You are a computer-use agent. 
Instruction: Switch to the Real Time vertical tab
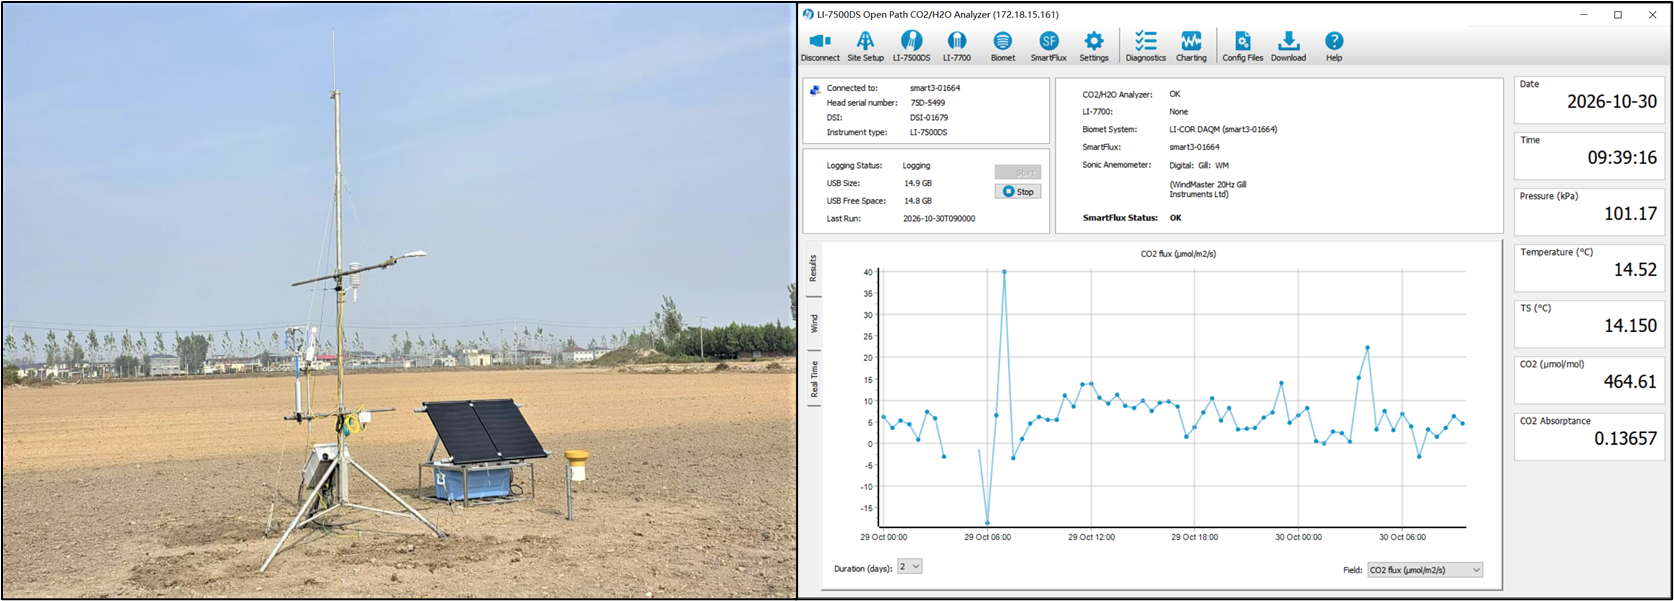pyautogui.click(x=814, y=379)
